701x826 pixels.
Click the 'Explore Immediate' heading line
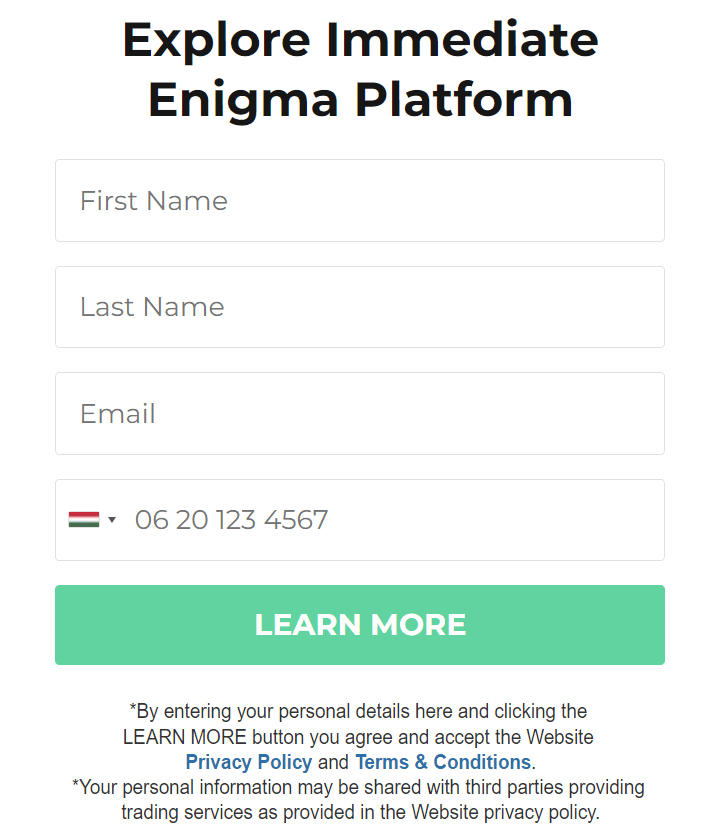pos(360,40)
